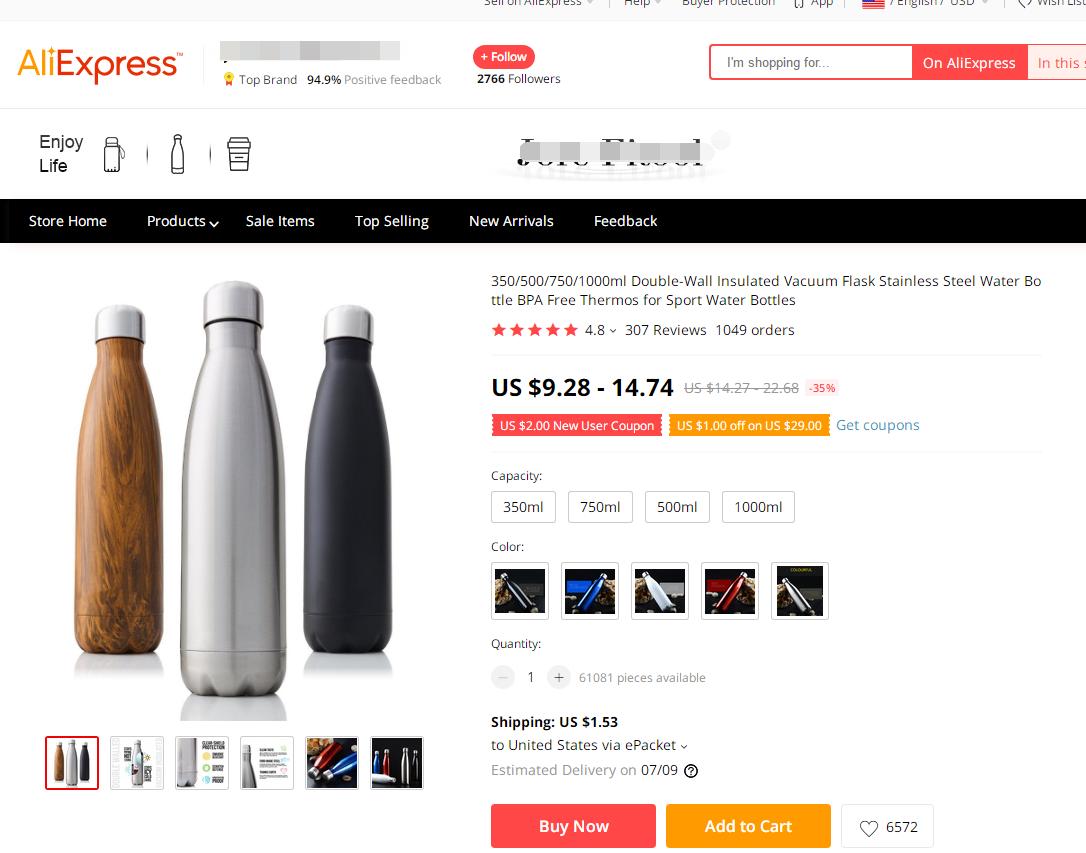Viewport: 1086px width, 853px height.
Task: Click the help icon beside Estimated Delivery
Action: click(x=691, y=771)
